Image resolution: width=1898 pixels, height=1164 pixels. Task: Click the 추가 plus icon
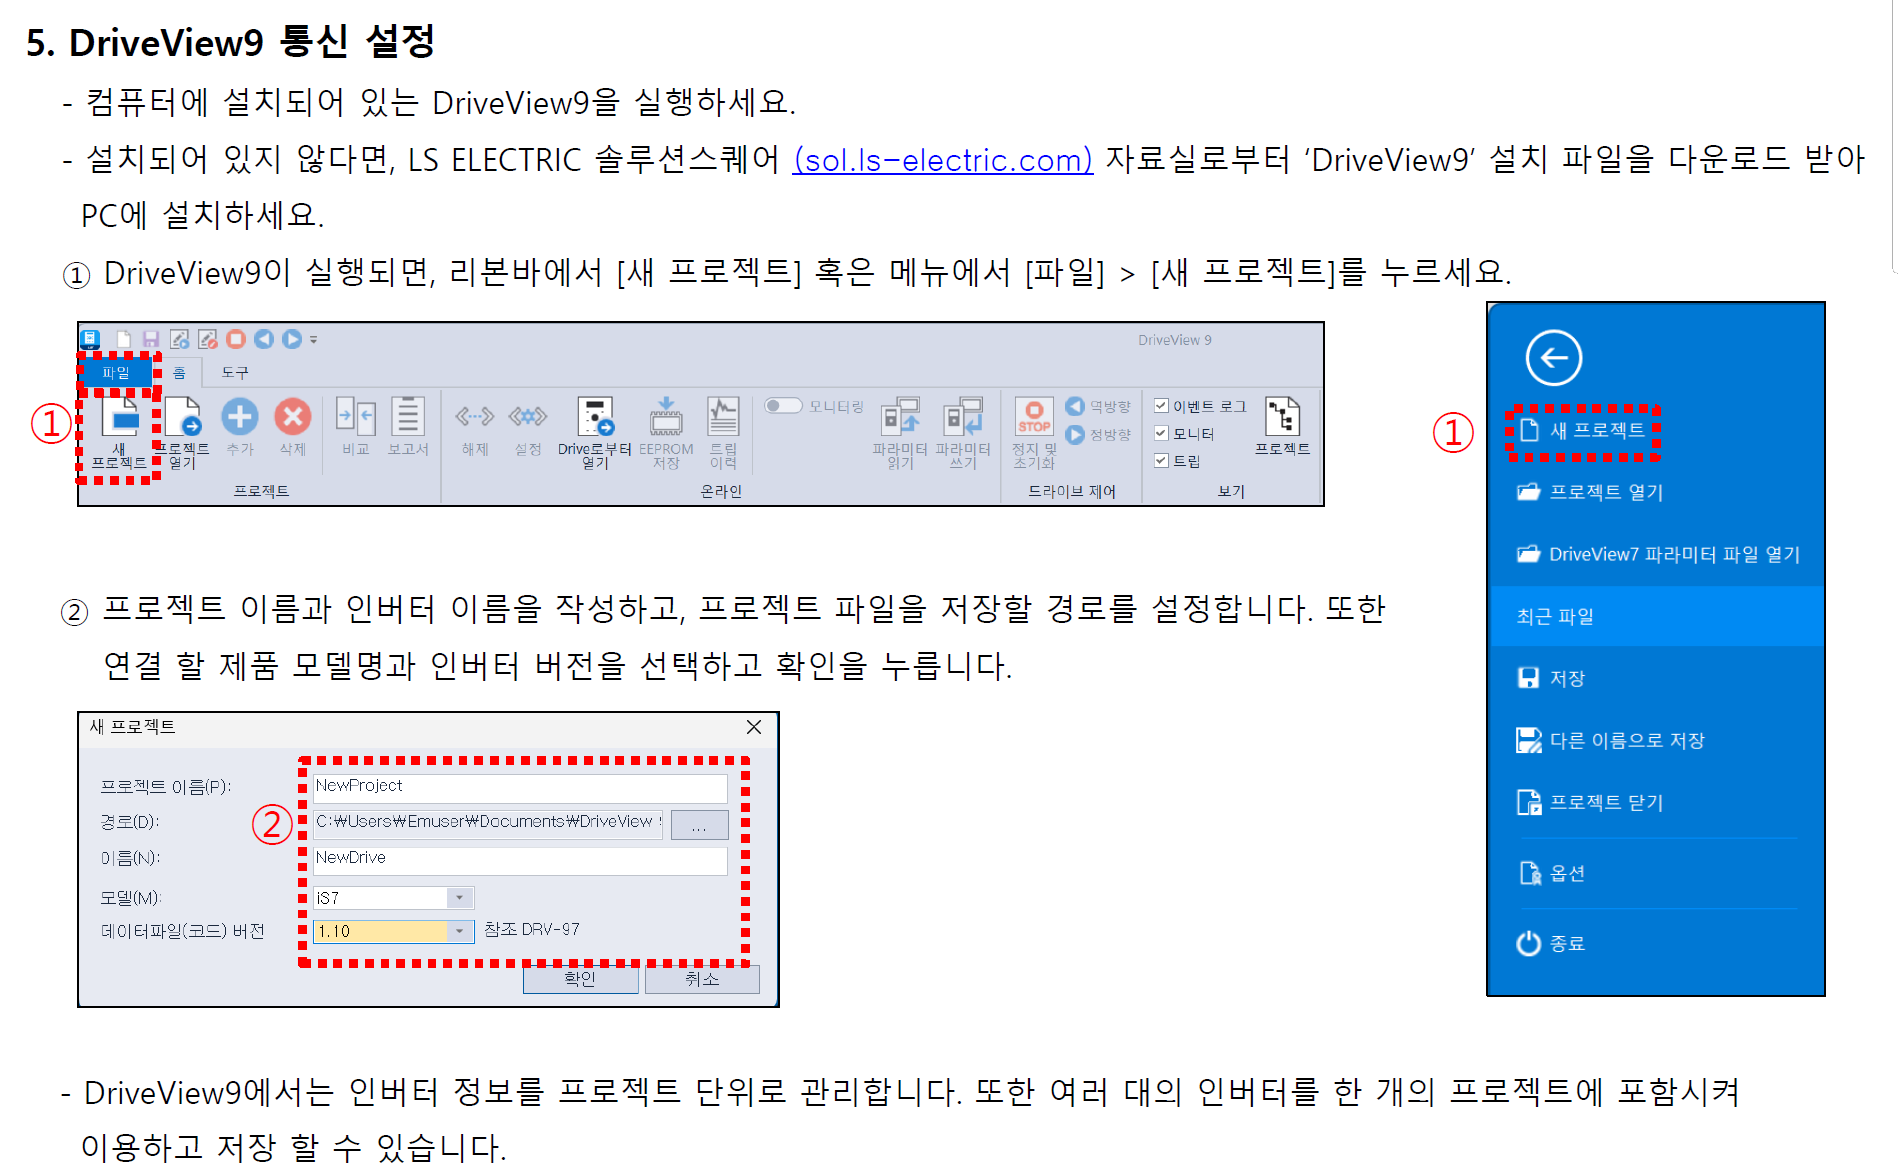(240, 417)
